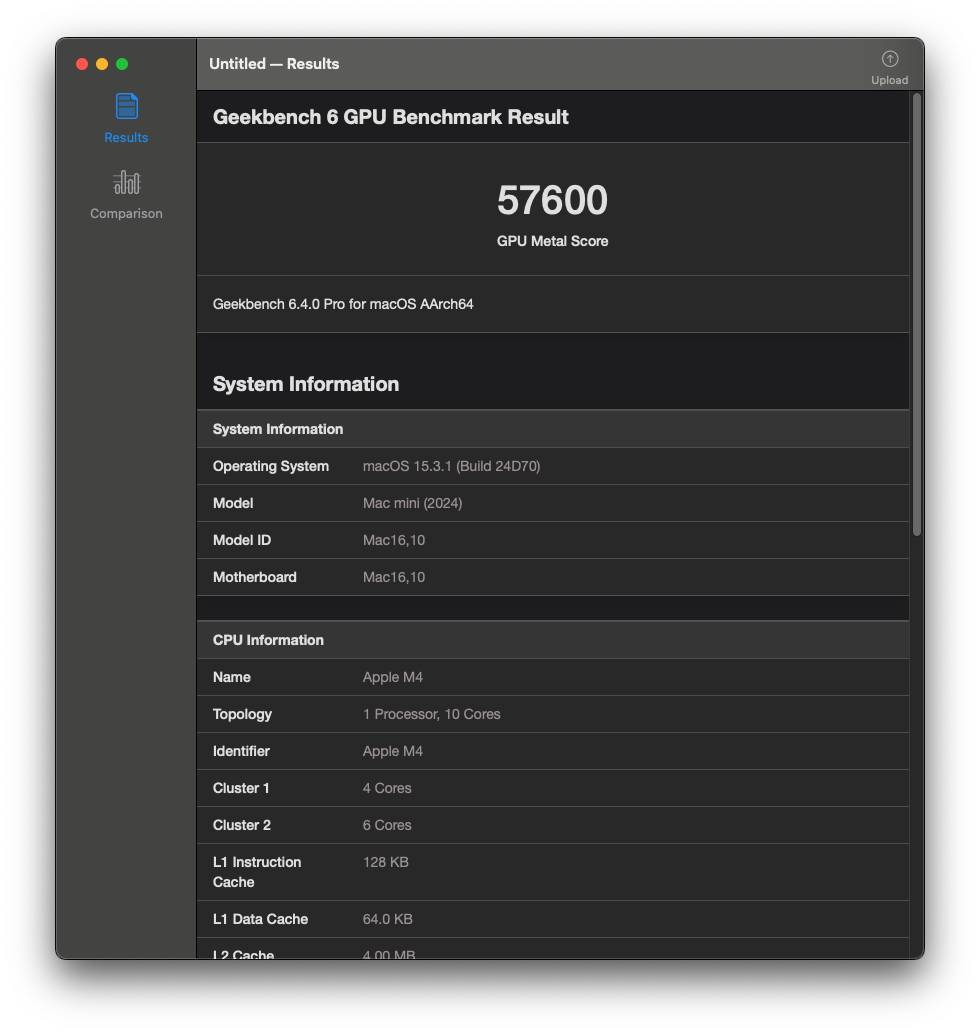Click the Upload arrow icon in toolbar
Image resolution: width=980 pixels, height=1033 pixels.
coord(889,59)
